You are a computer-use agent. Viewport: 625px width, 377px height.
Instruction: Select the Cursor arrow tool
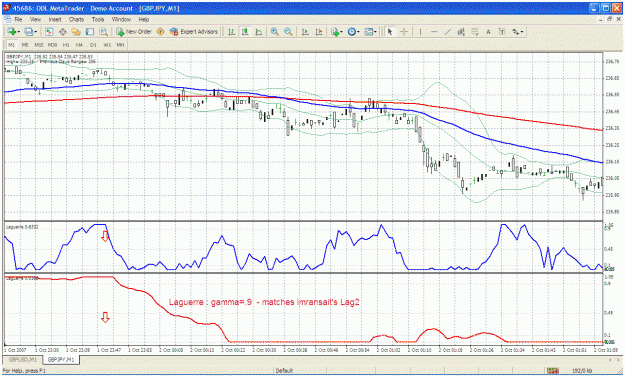coord(390,32)
